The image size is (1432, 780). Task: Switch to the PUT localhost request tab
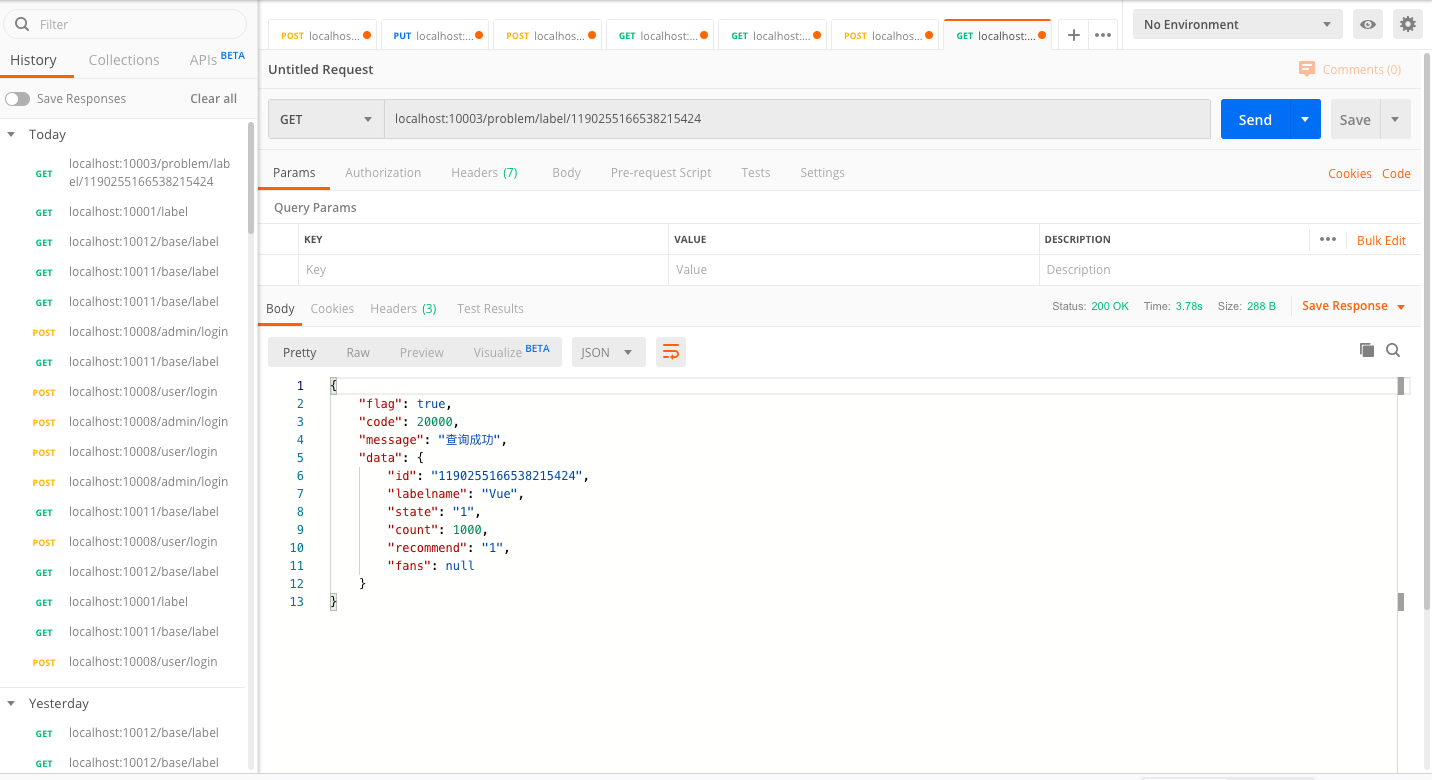pos(435,35)
